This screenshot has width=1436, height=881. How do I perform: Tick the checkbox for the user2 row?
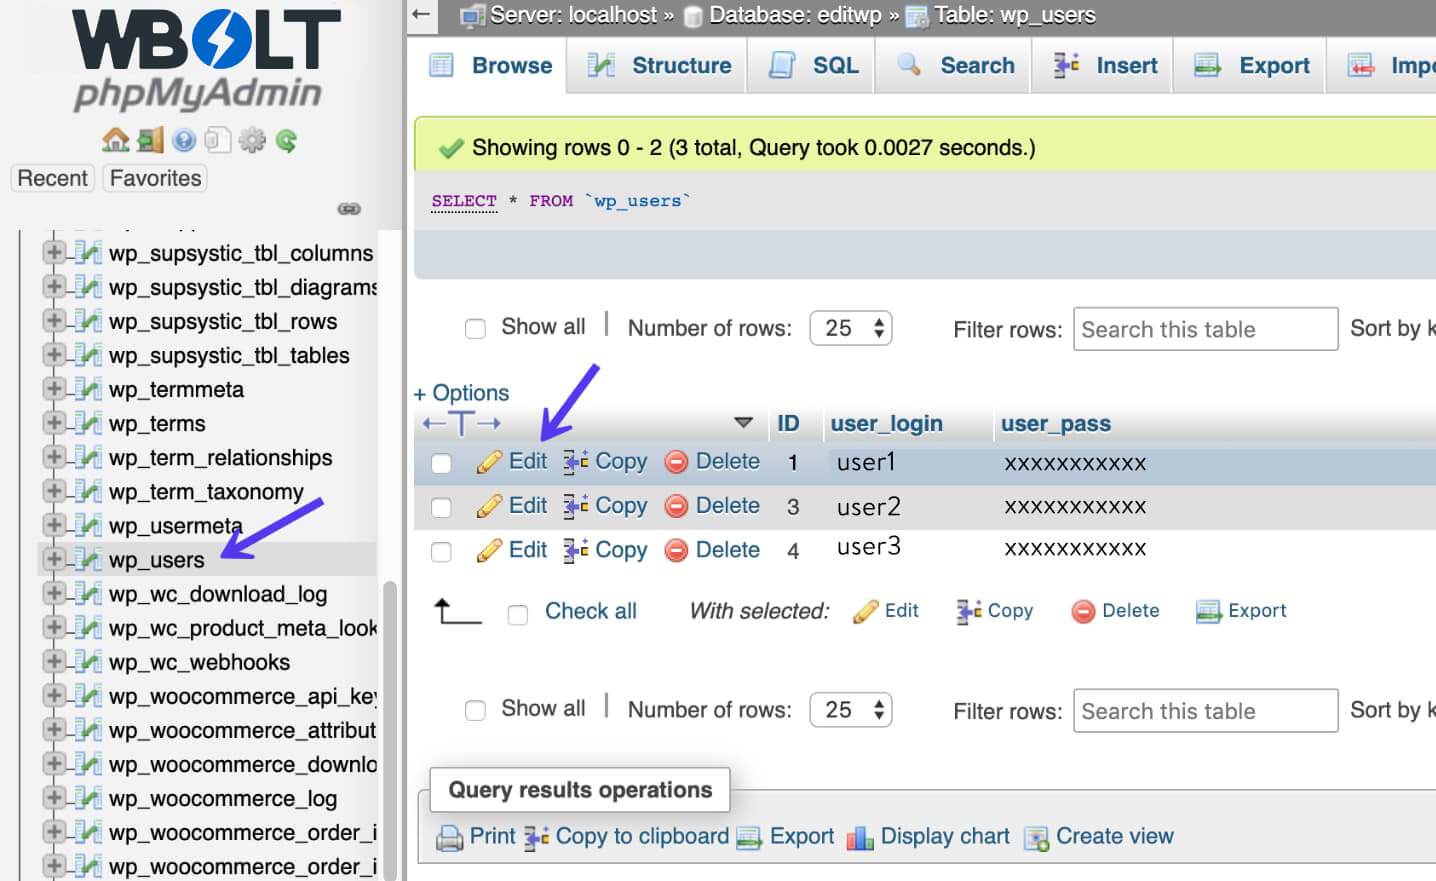pyautogui.click(x=441, y=507)
